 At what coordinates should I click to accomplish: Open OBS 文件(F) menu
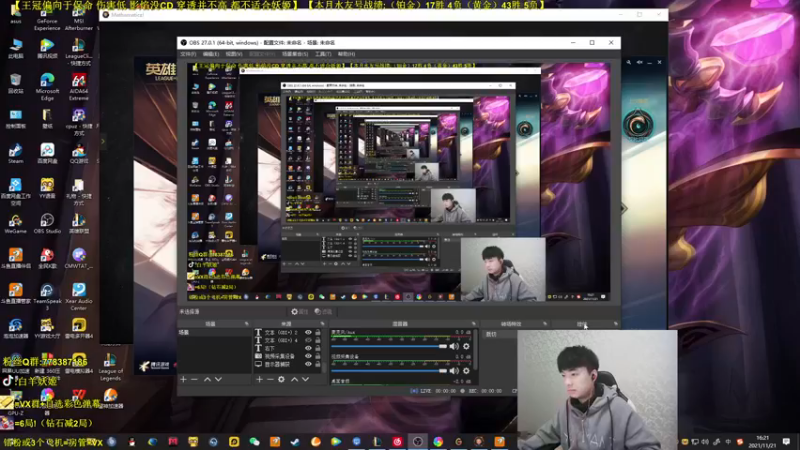coord(188,54)
